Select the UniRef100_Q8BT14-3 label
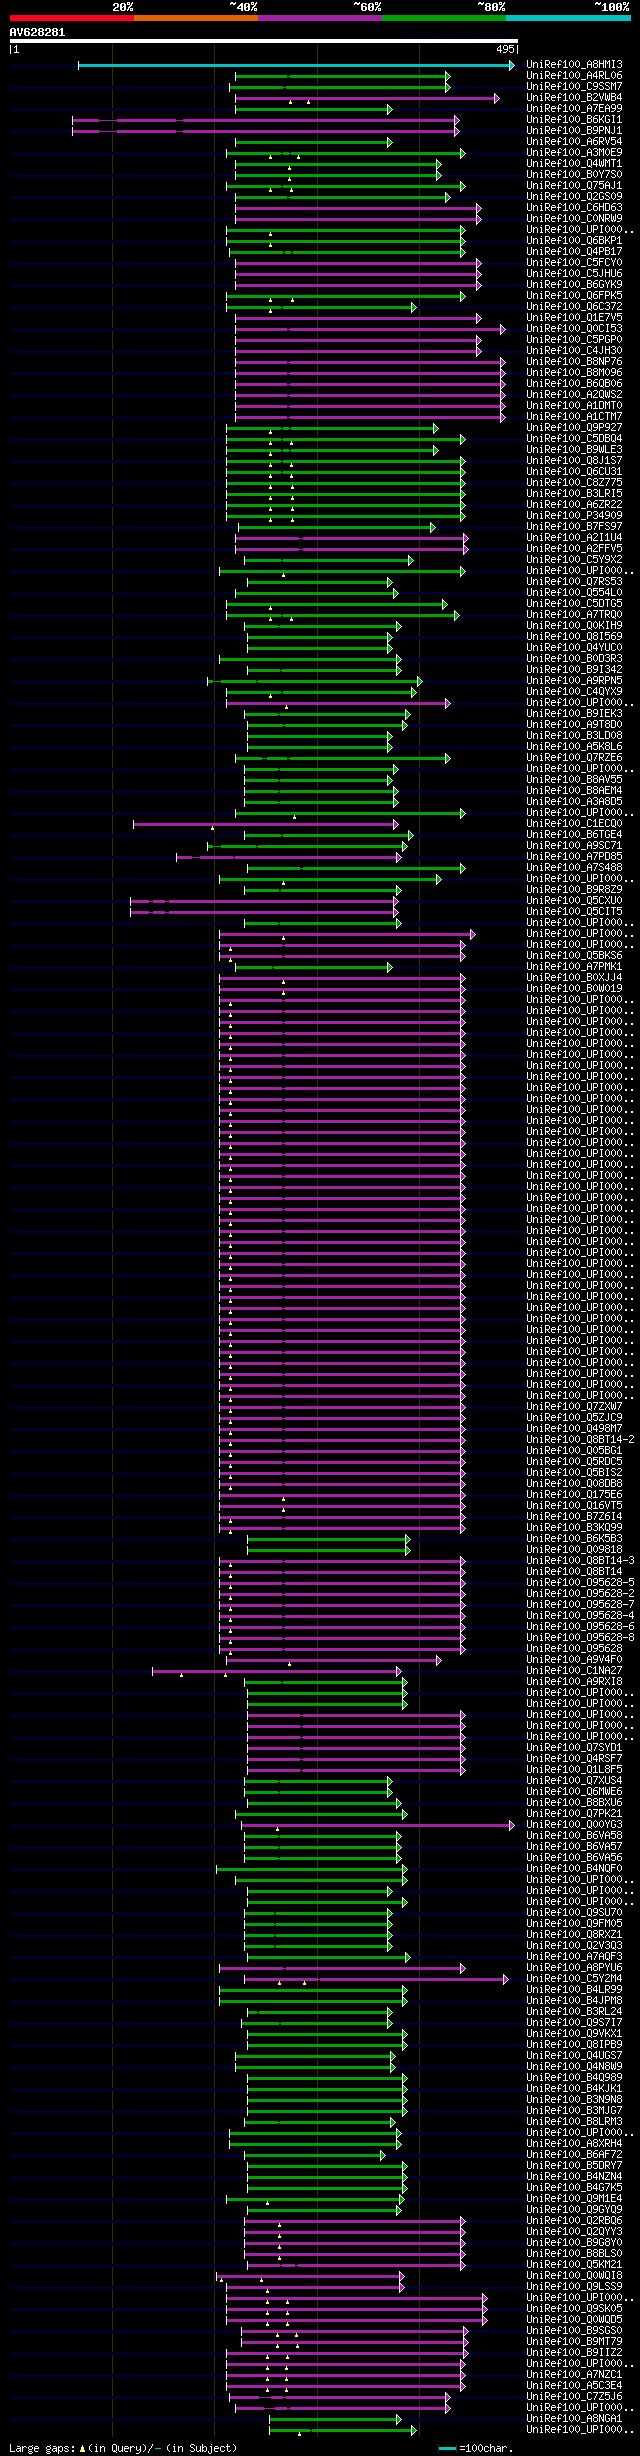The height and width of the screenshot is (2456, 640). click(x=580, y=1561)
